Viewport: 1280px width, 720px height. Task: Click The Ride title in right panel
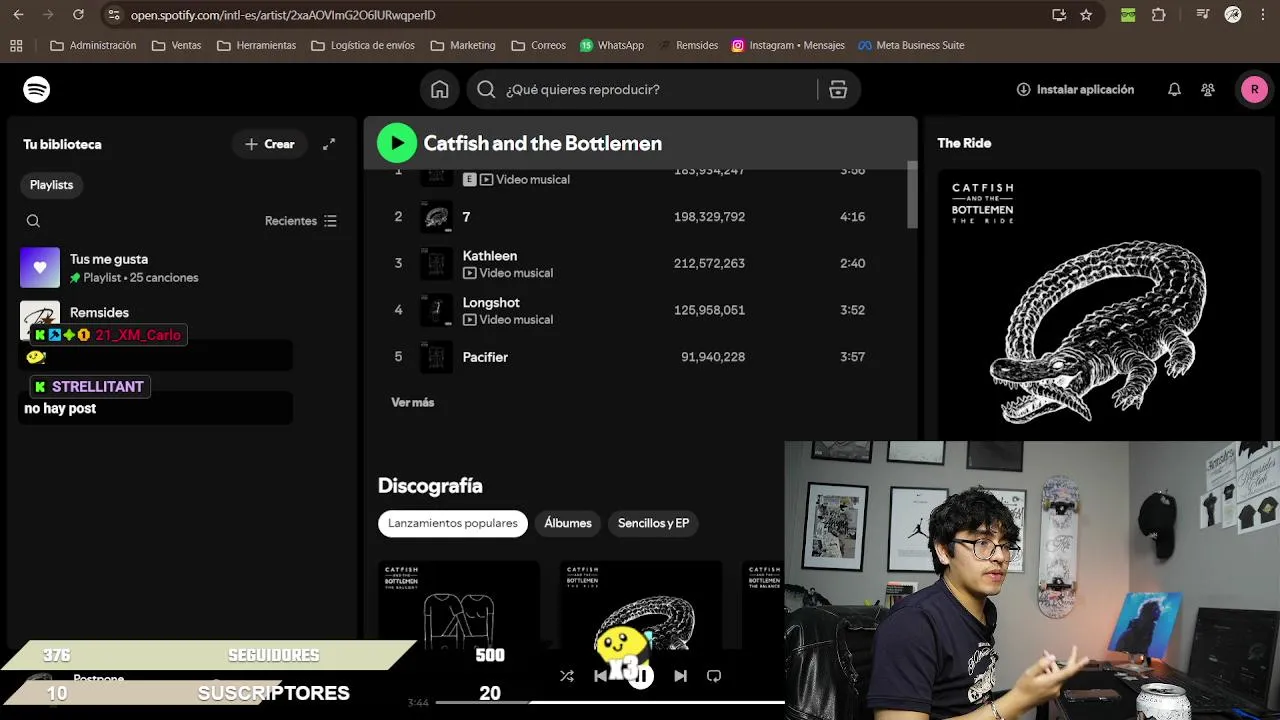[x=964, y=143]
